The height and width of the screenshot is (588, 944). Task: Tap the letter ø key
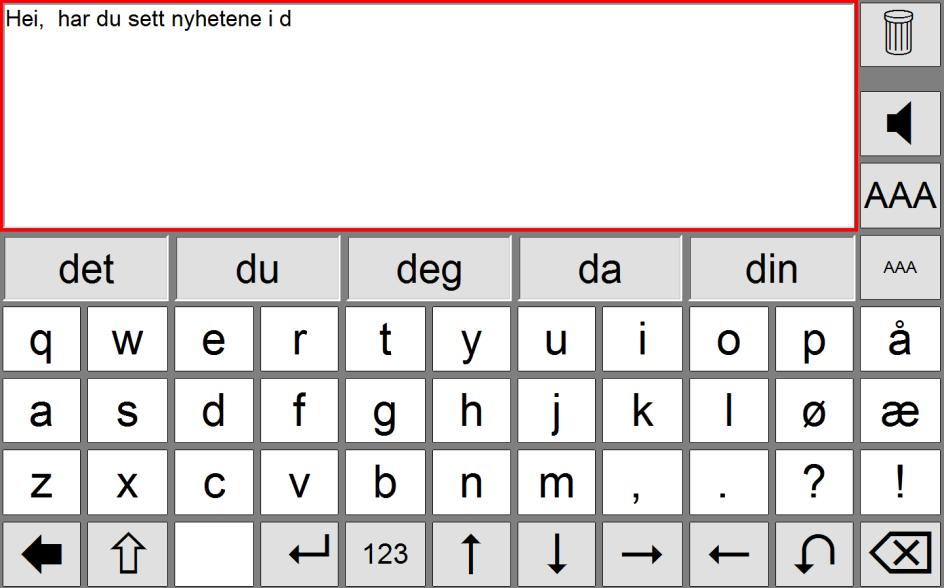[814, 410]
